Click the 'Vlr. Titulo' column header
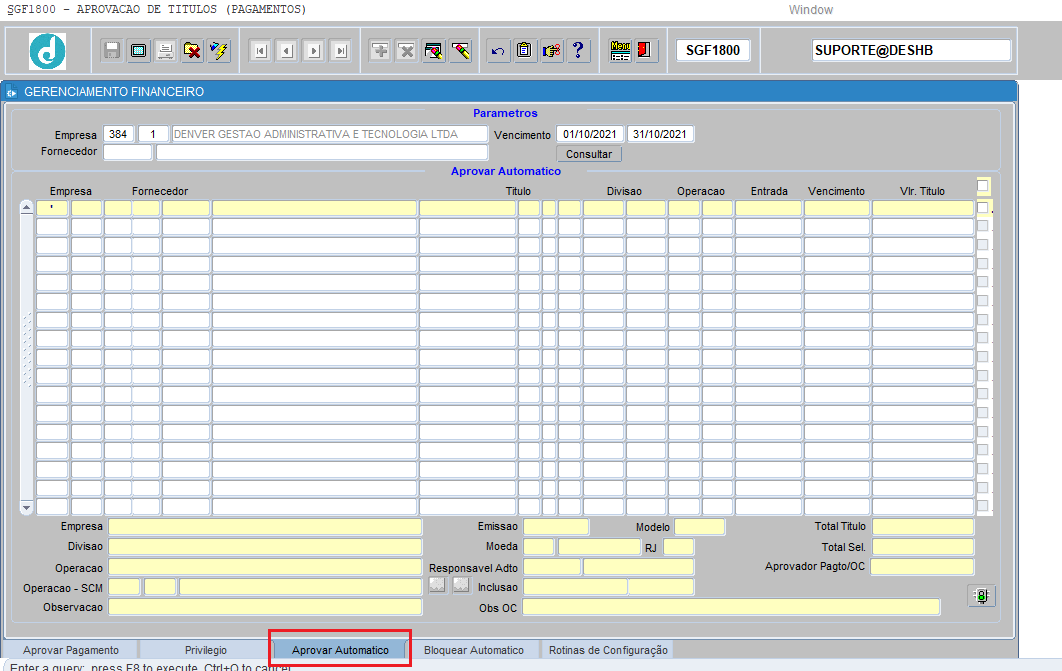The height and width of the screenshot is (671, 1062). tap(922, 191)
